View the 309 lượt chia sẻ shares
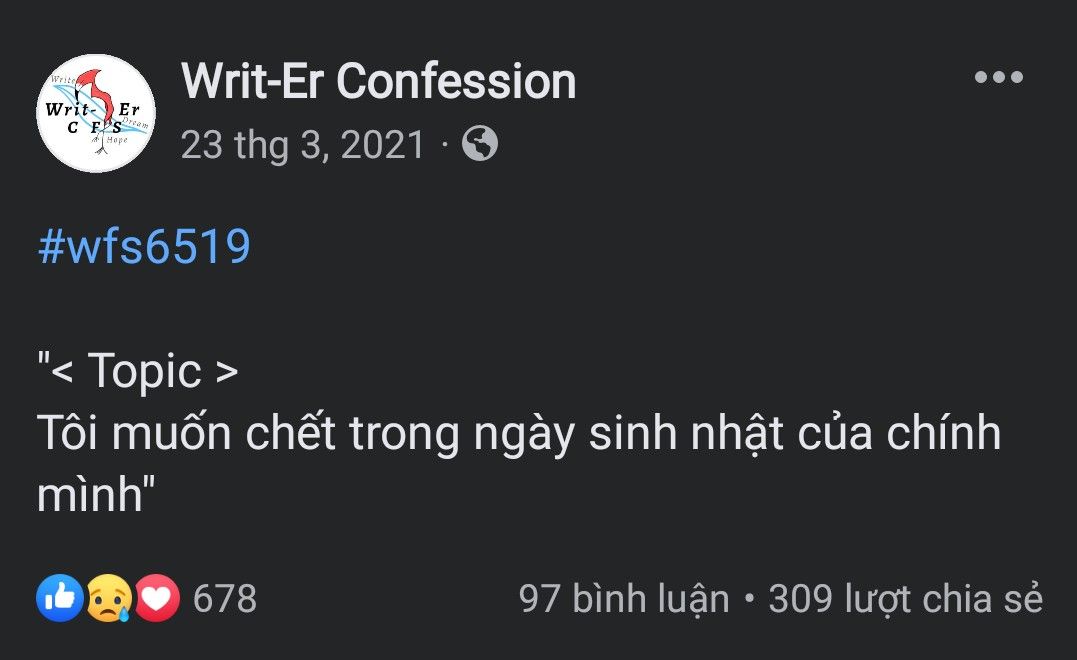This screenshot has width=1077, height=660. 905,599
